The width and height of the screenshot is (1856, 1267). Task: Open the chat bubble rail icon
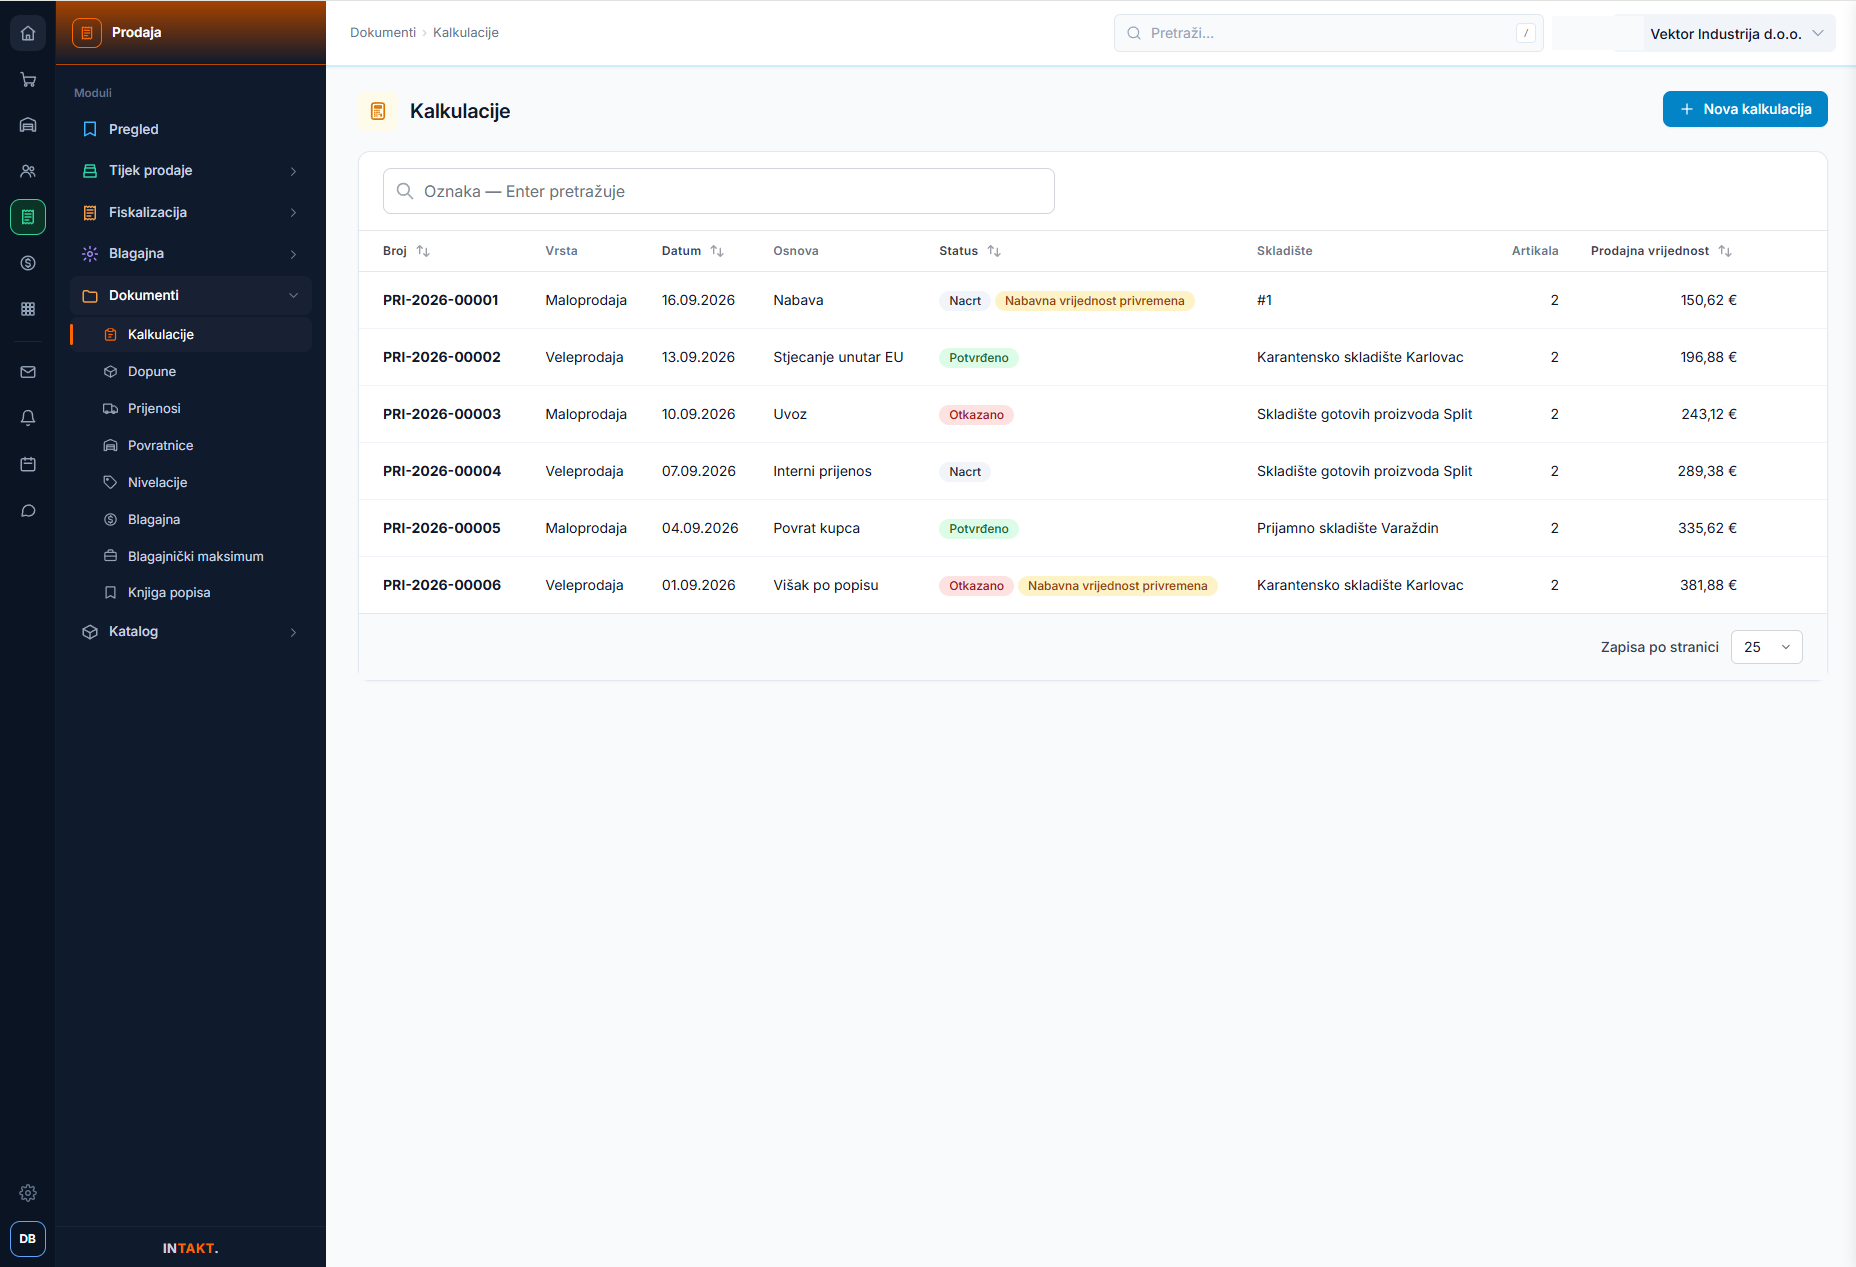point(28,511)
